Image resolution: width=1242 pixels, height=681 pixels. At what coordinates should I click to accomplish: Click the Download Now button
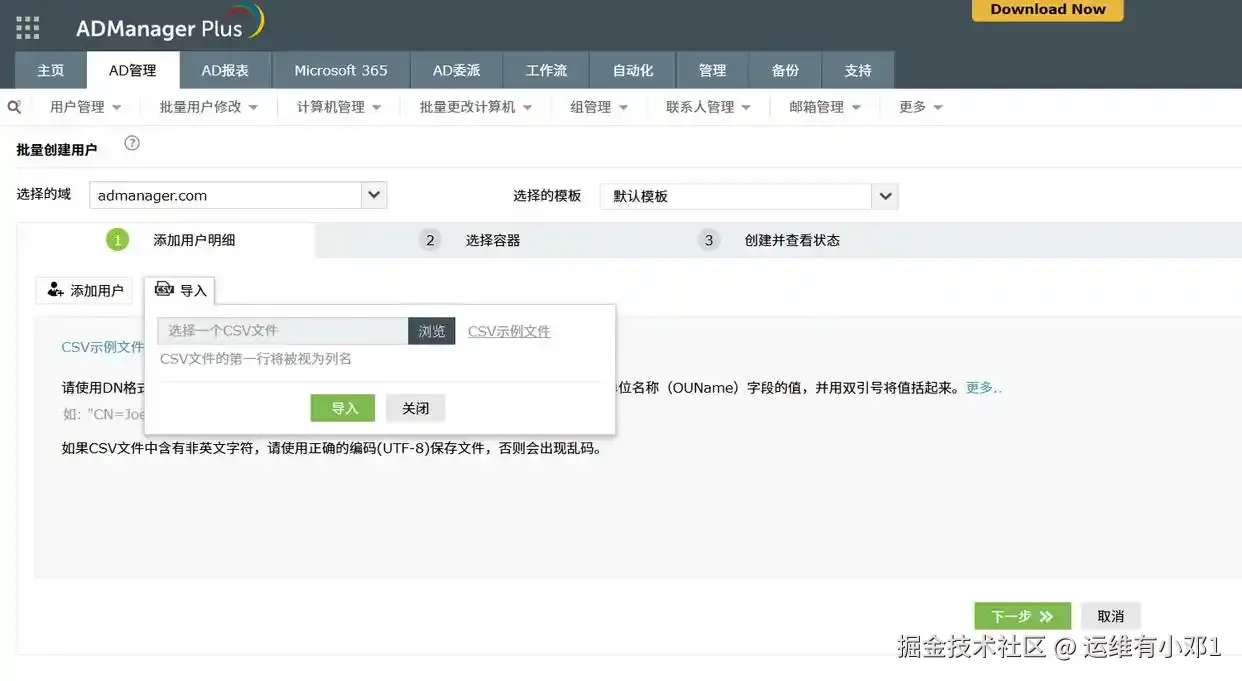pos(1048,10)
